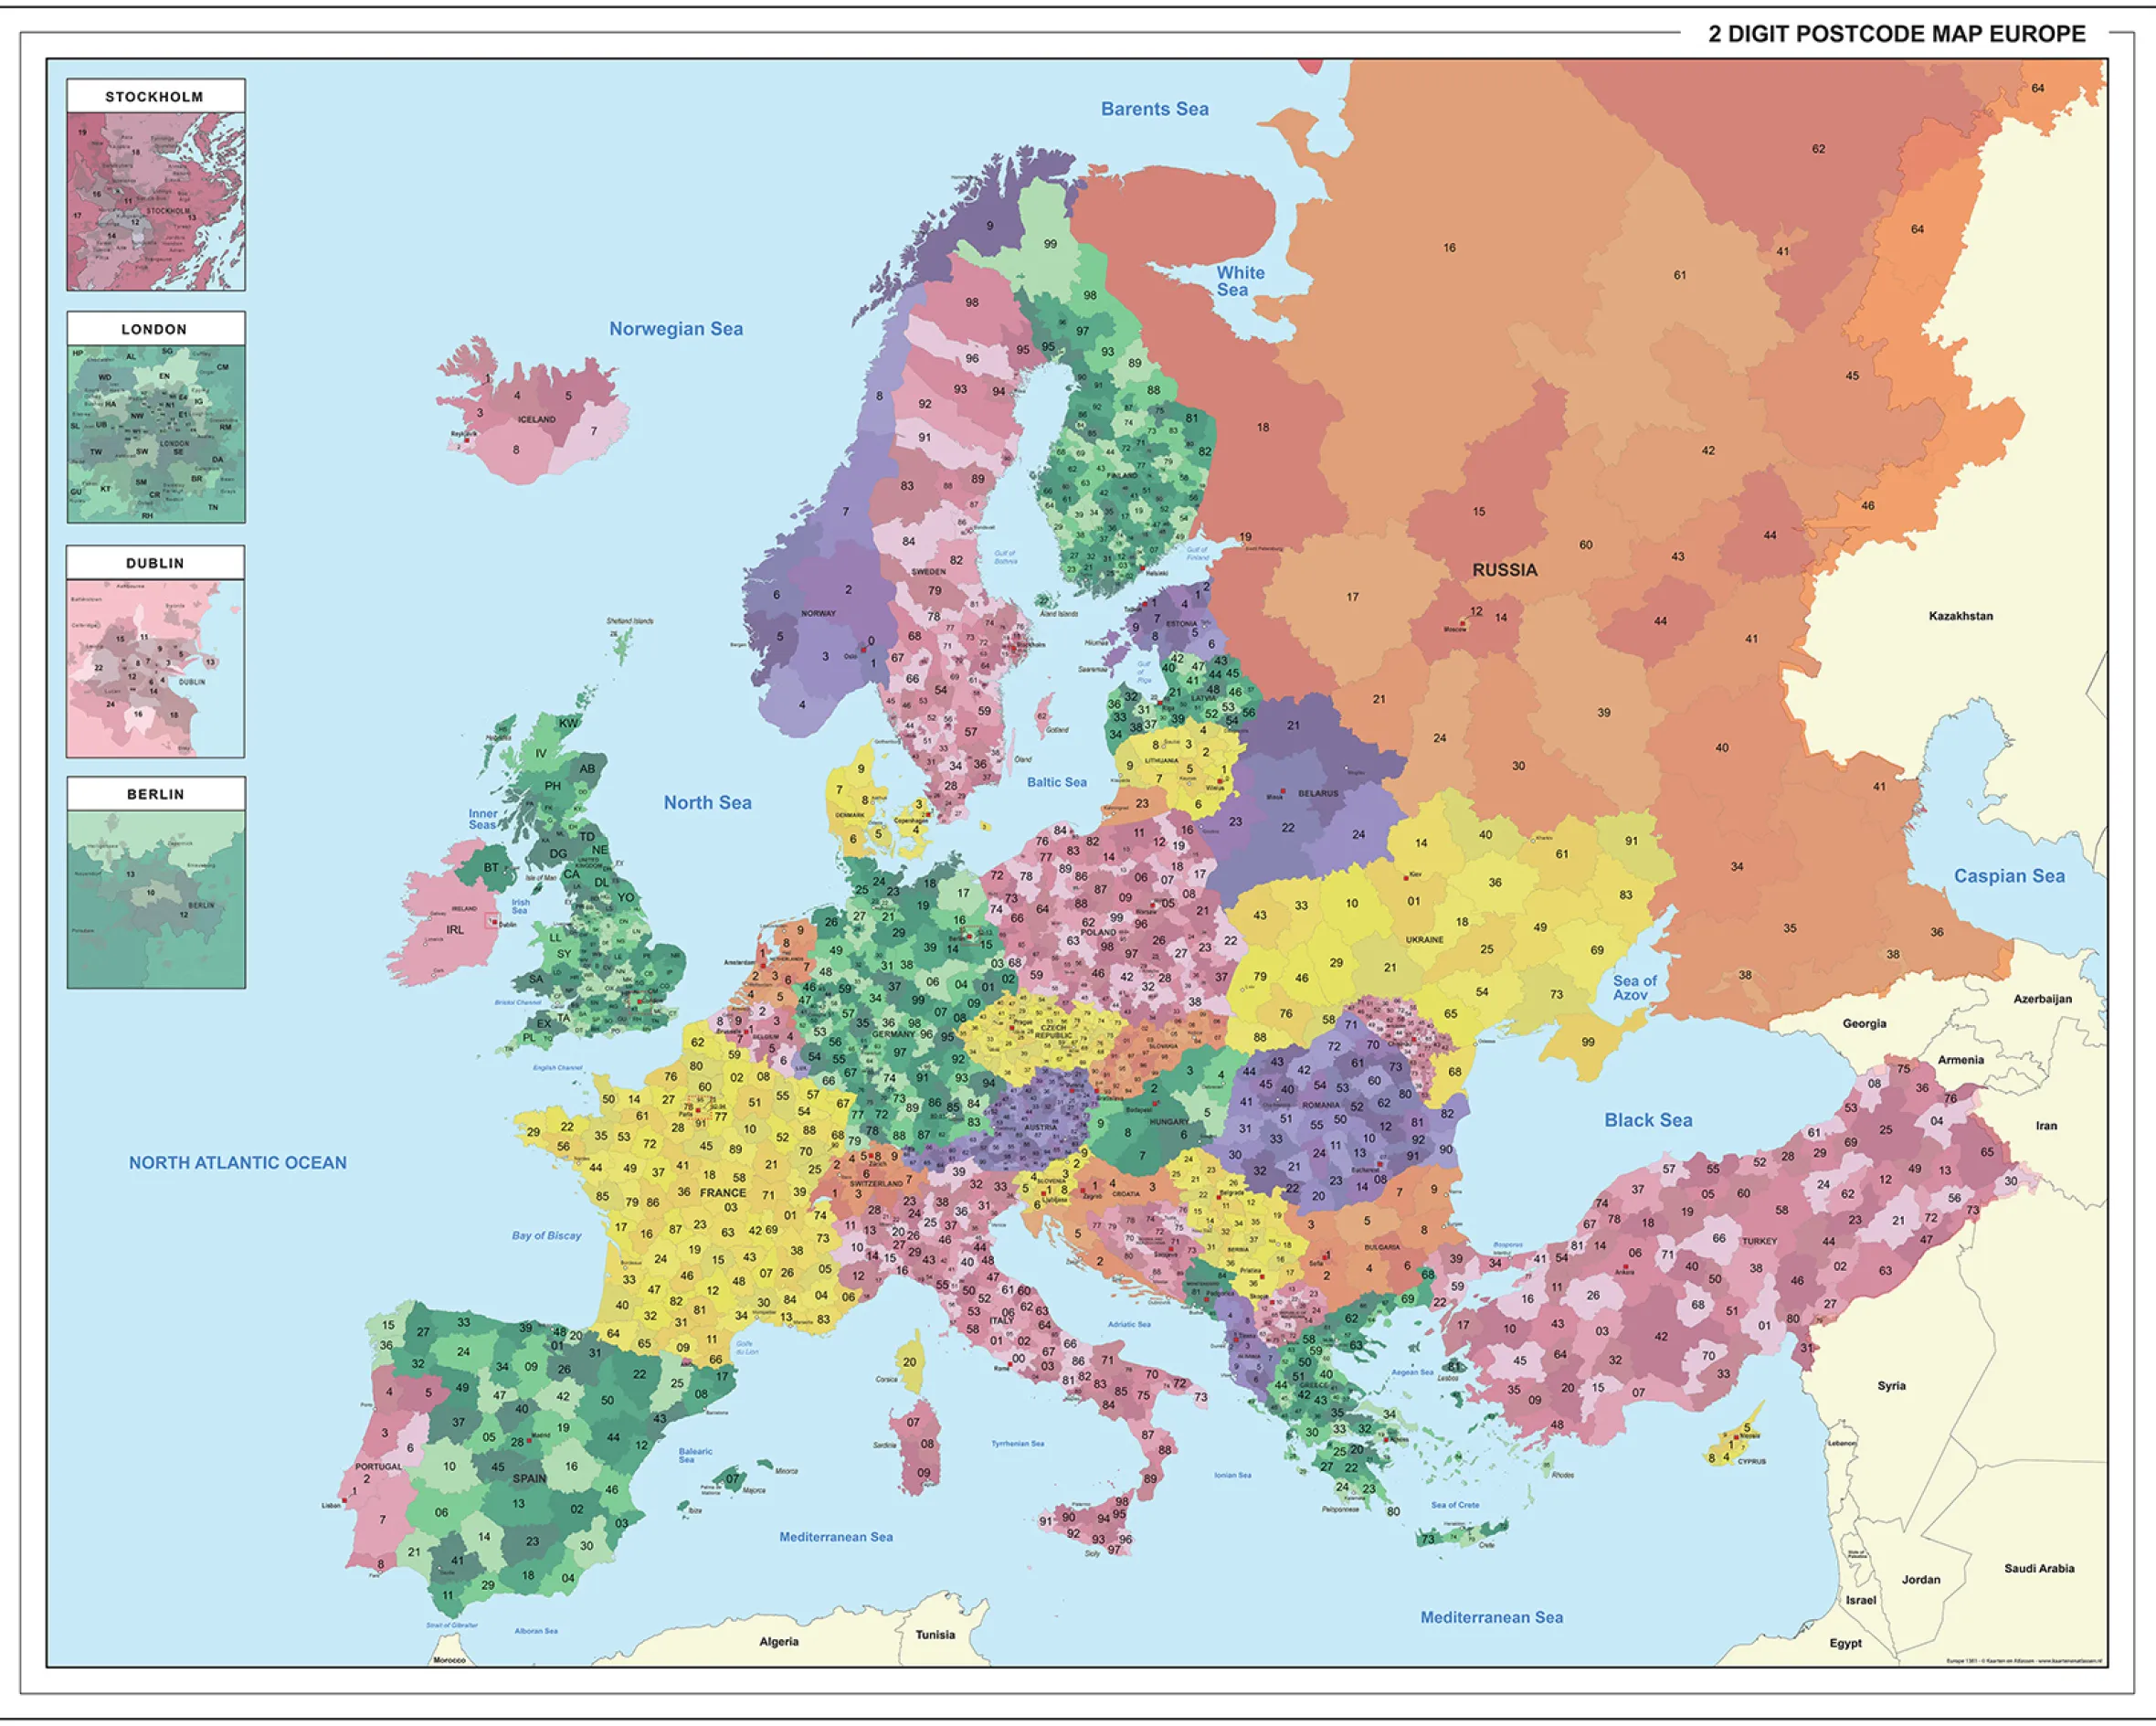The height and width of the screenshot is (1726, 2156).
Task: Click the 'Black Sea' label
Action: click(x=1649, y=1120)
